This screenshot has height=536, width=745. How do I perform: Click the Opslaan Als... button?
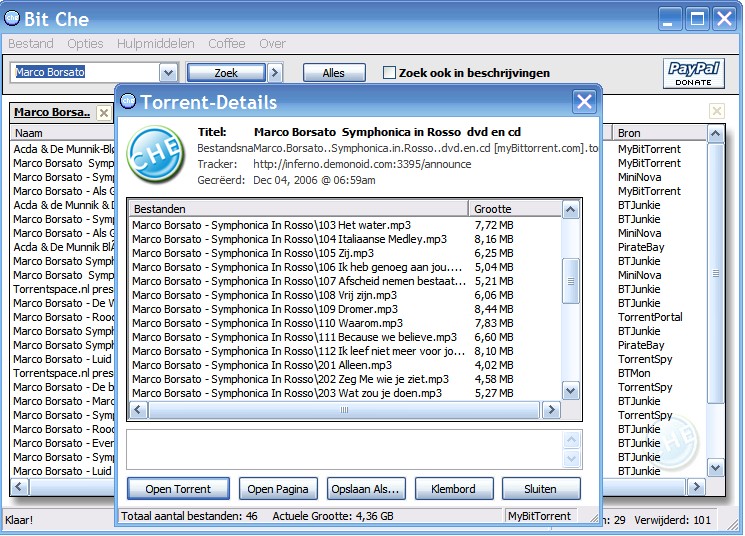coord(364,489)
